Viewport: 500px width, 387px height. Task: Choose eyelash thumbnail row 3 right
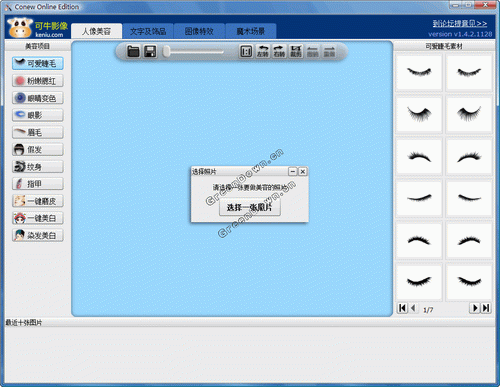[469, 156]
